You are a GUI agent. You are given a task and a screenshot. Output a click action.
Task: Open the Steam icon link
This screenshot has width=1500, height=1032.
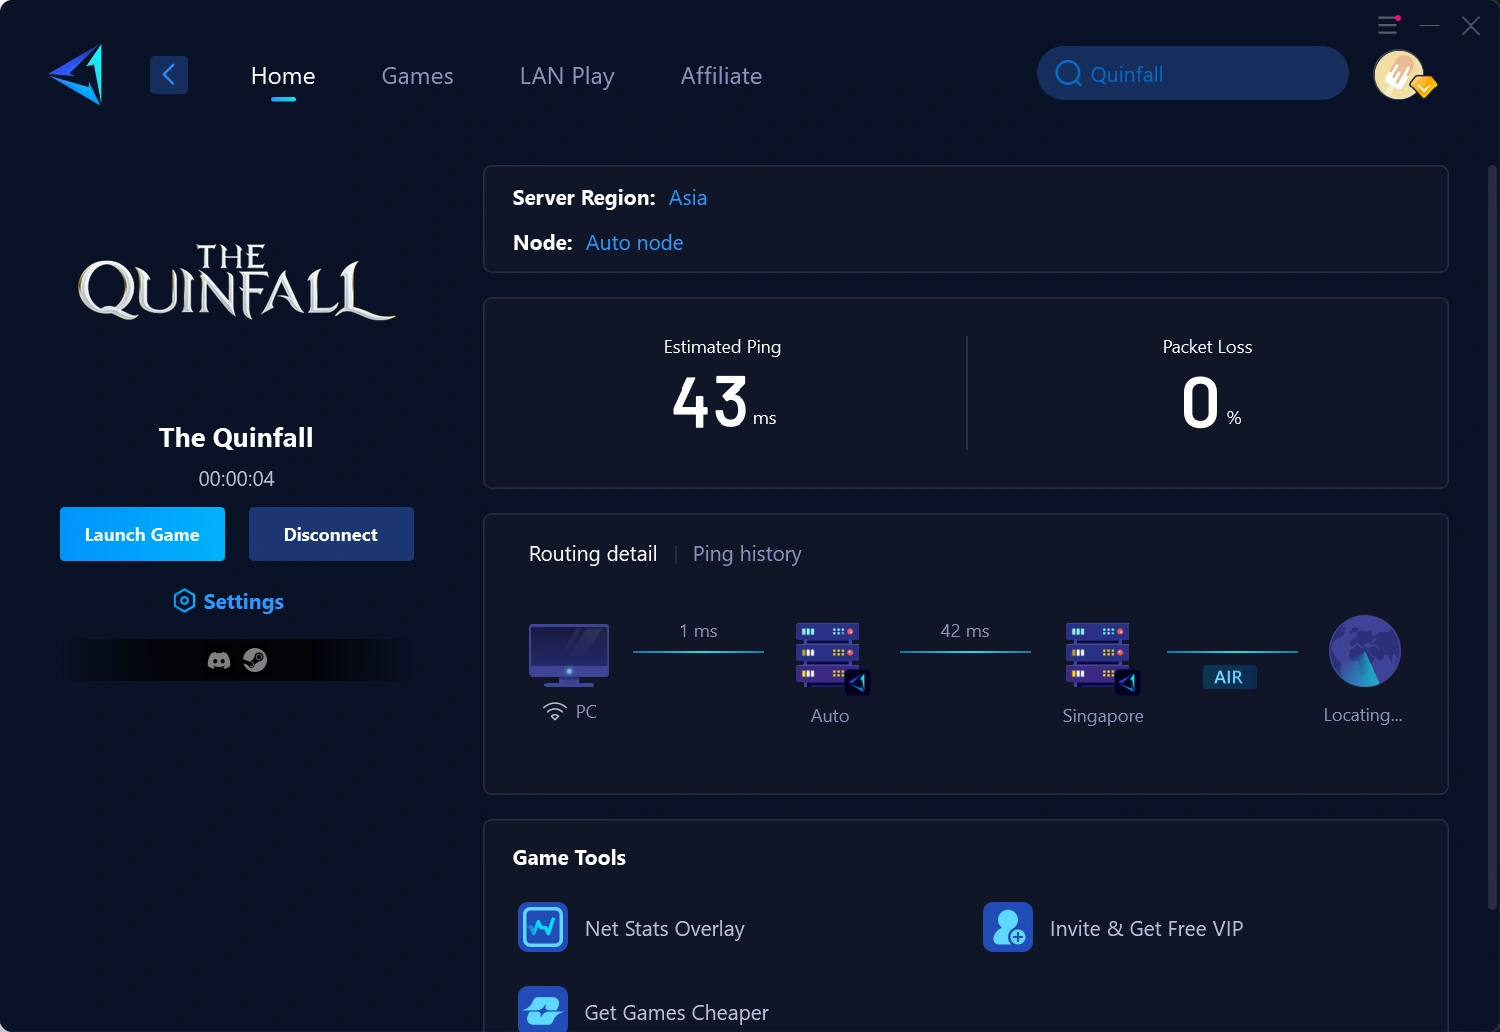255,660
